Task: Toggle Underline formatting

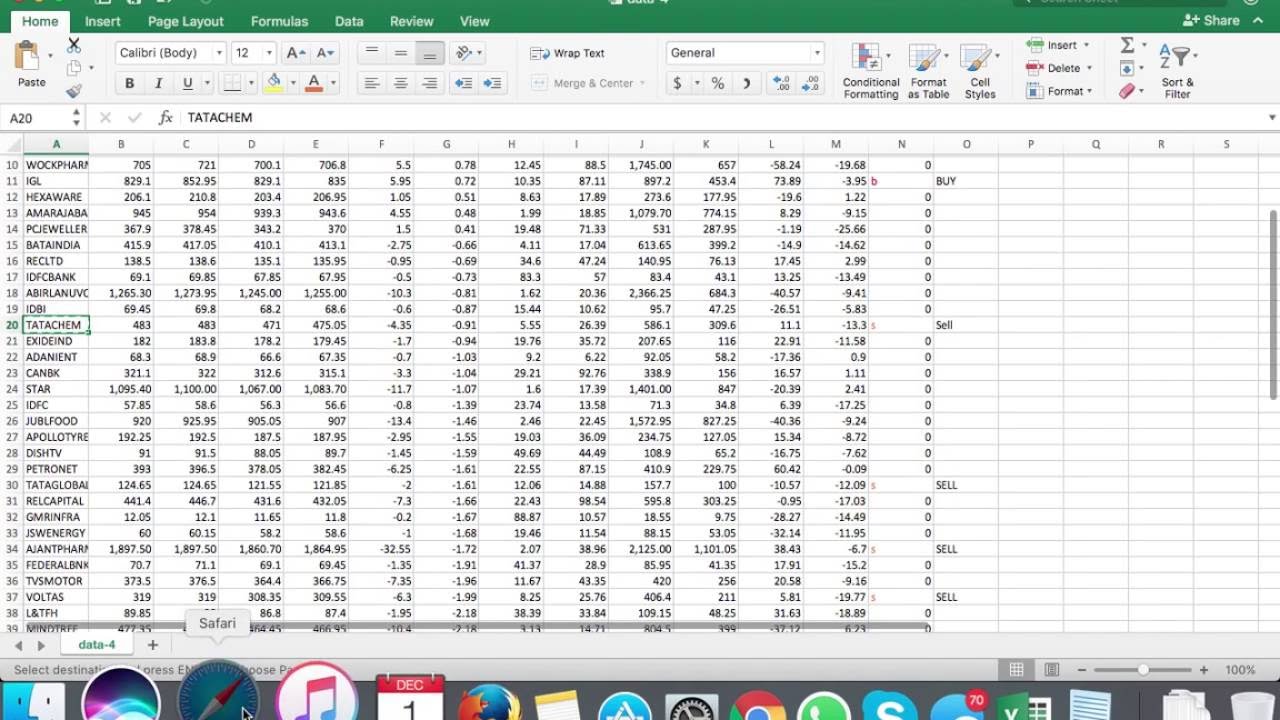Action: coord(187,83)
